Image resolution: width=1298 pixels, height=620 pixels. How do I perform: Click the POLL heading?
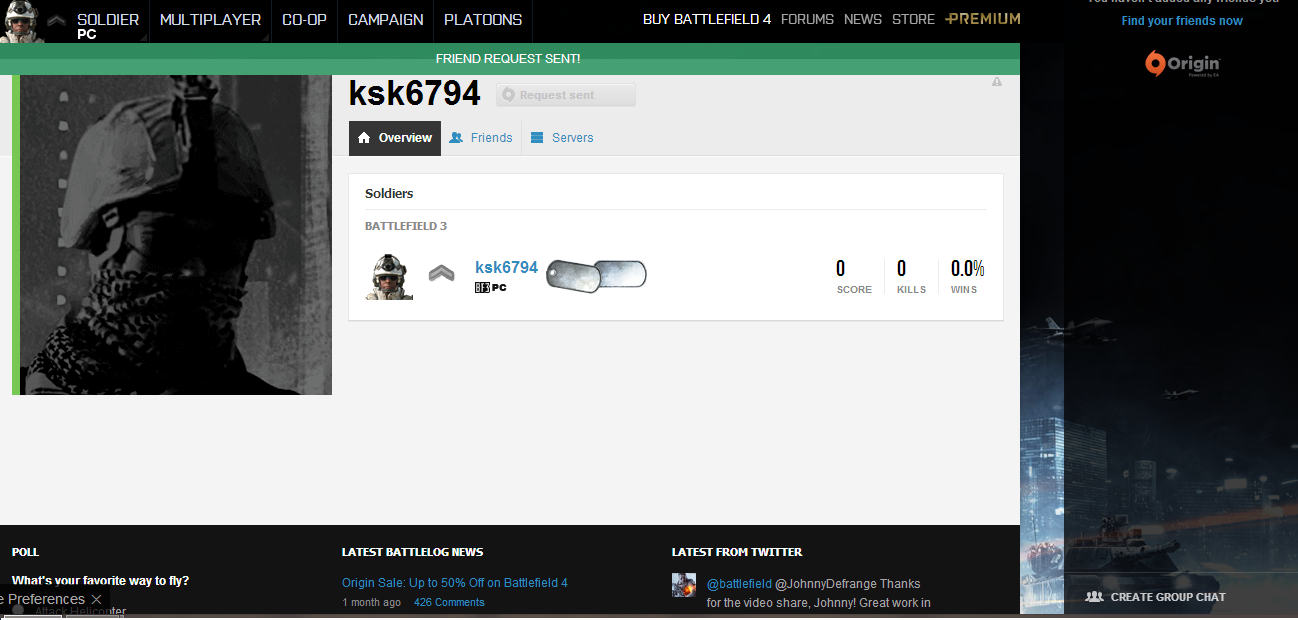click(26, 552)
